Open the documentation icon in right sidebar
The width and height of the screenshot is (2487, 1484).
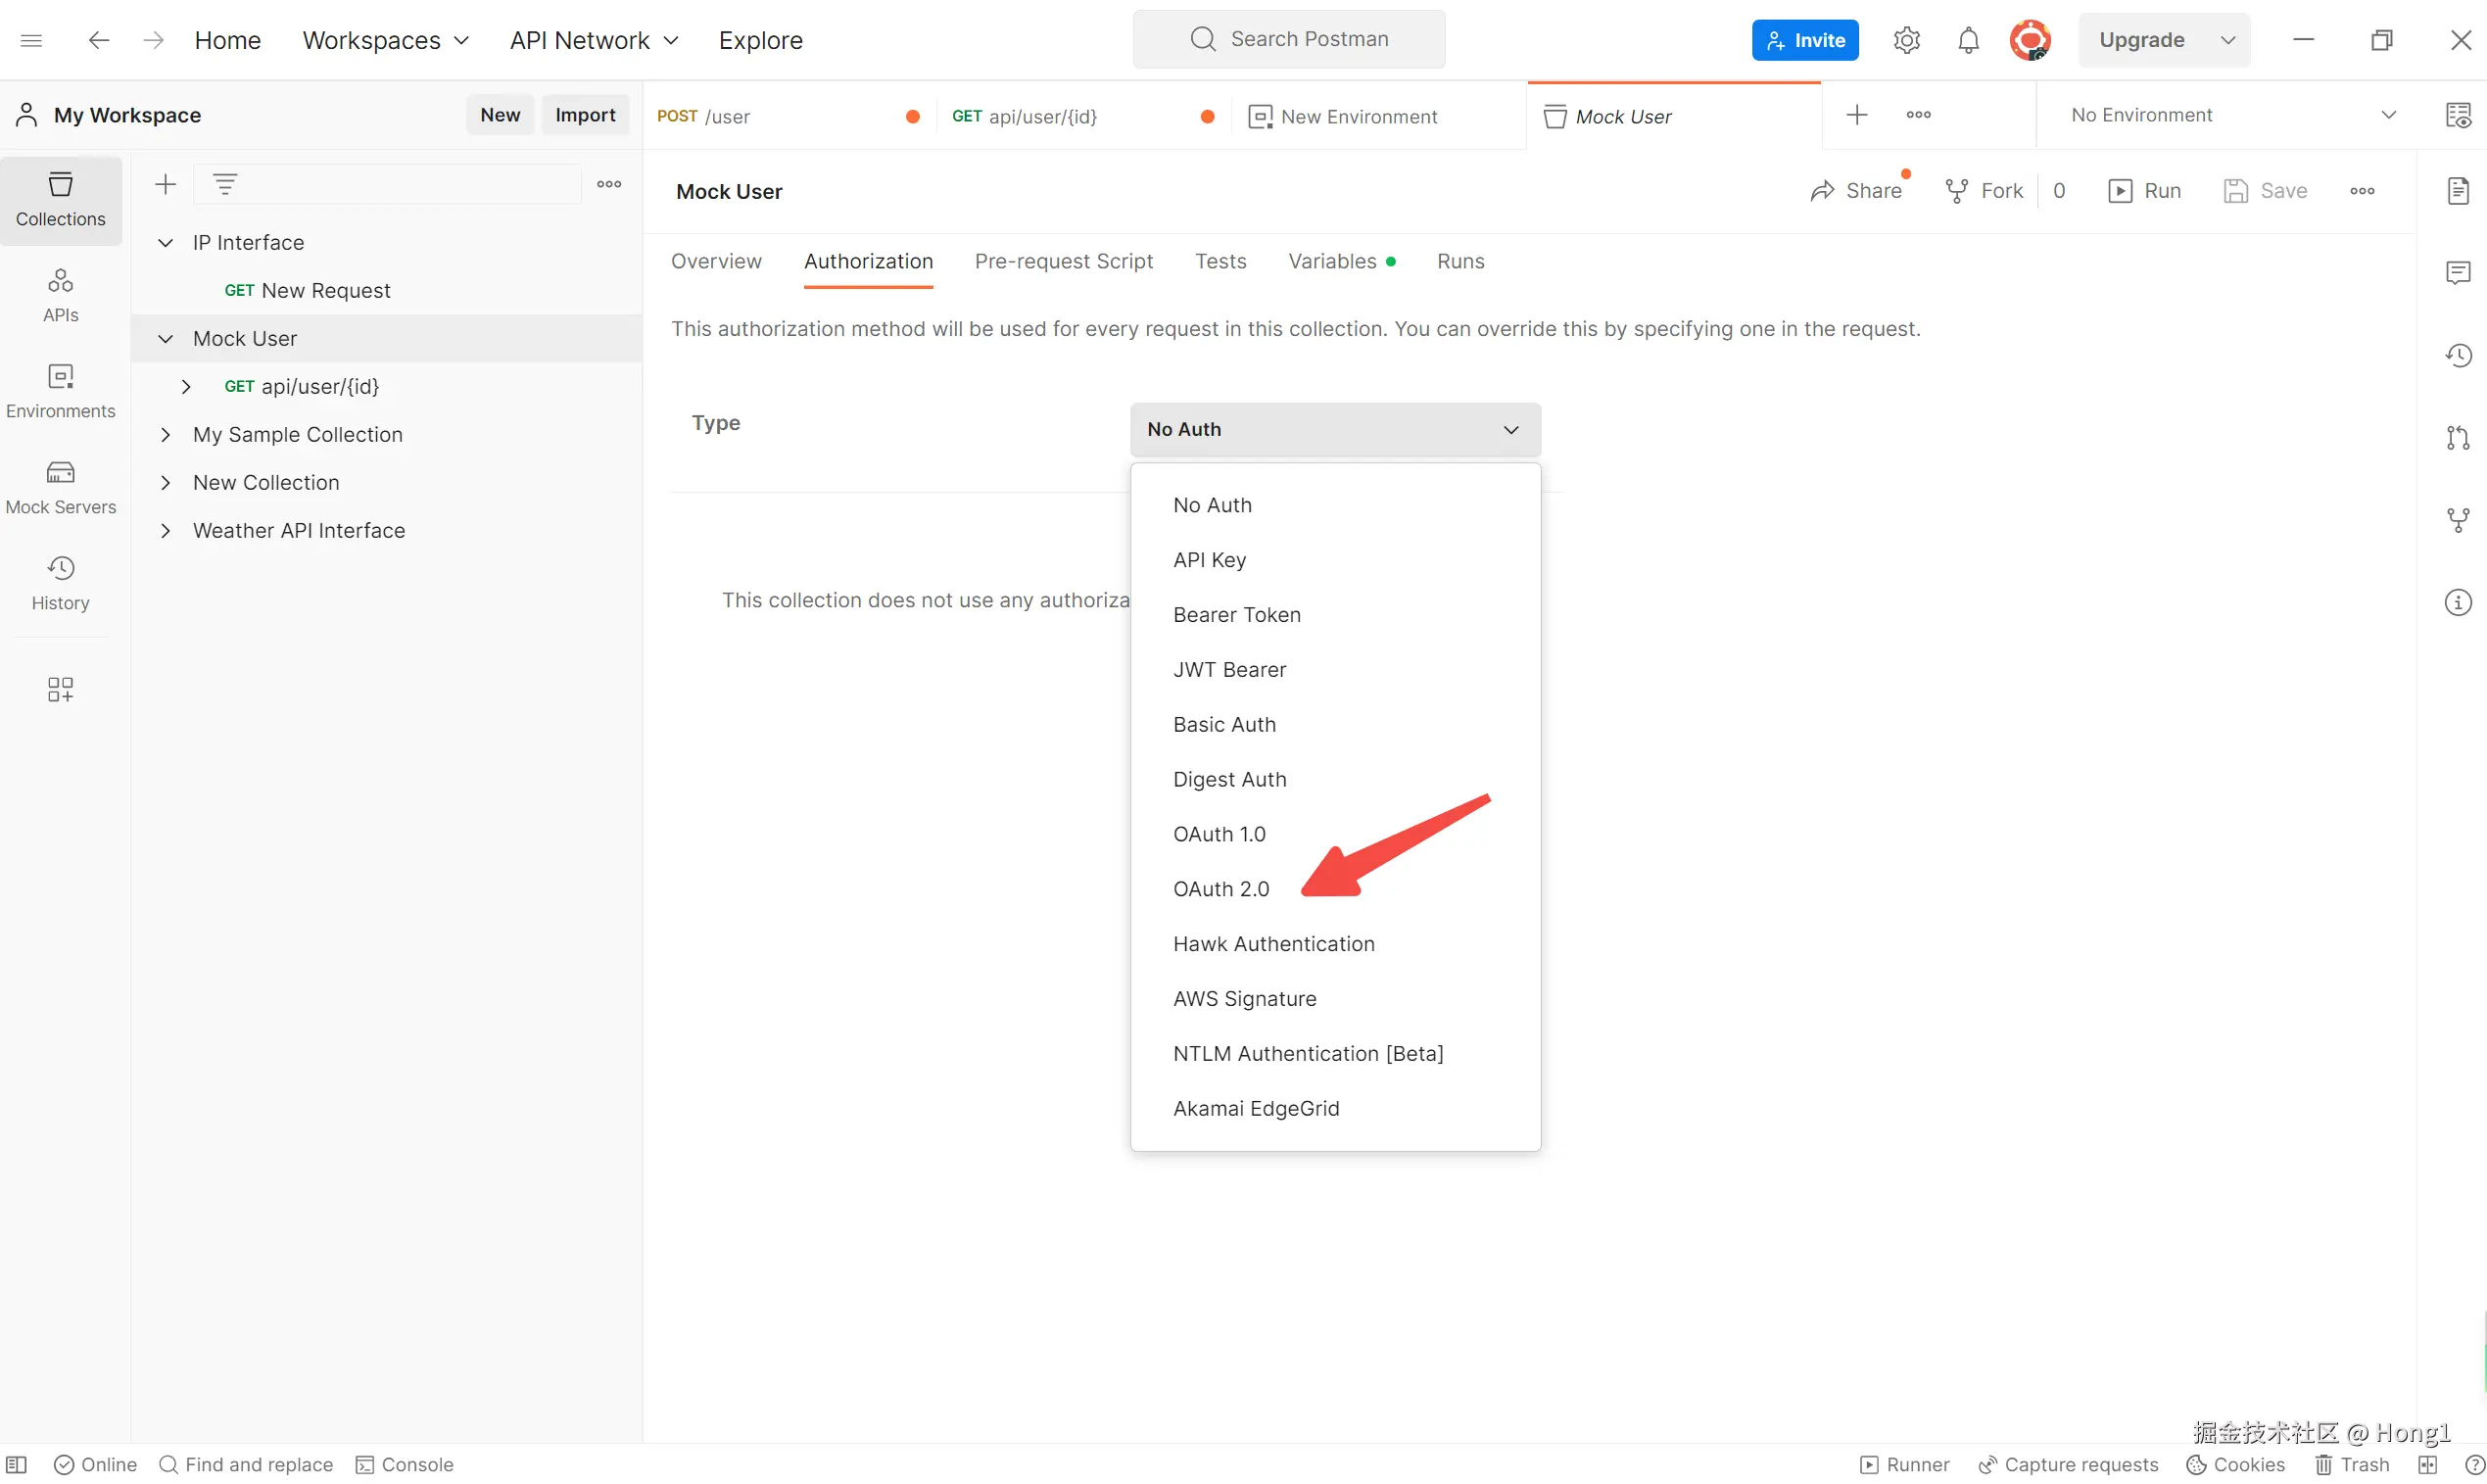click(2457, 190)
